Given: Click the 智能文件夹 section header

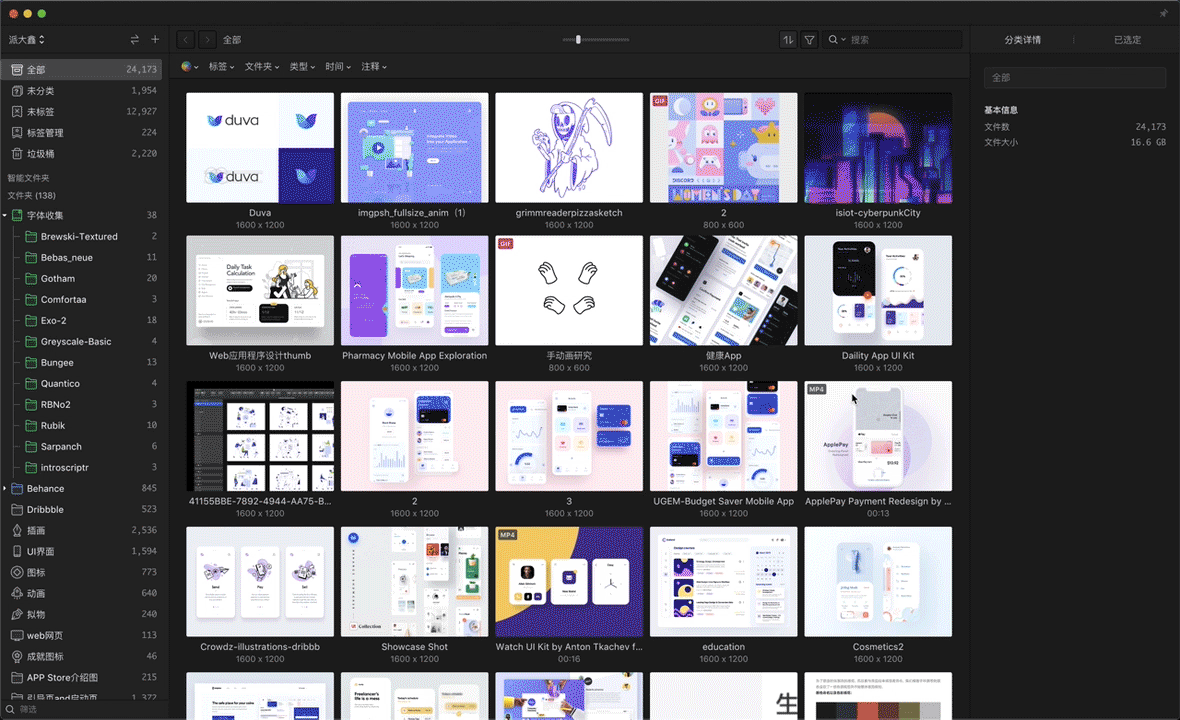Looking at the screenshot, I should click(29, 178).
